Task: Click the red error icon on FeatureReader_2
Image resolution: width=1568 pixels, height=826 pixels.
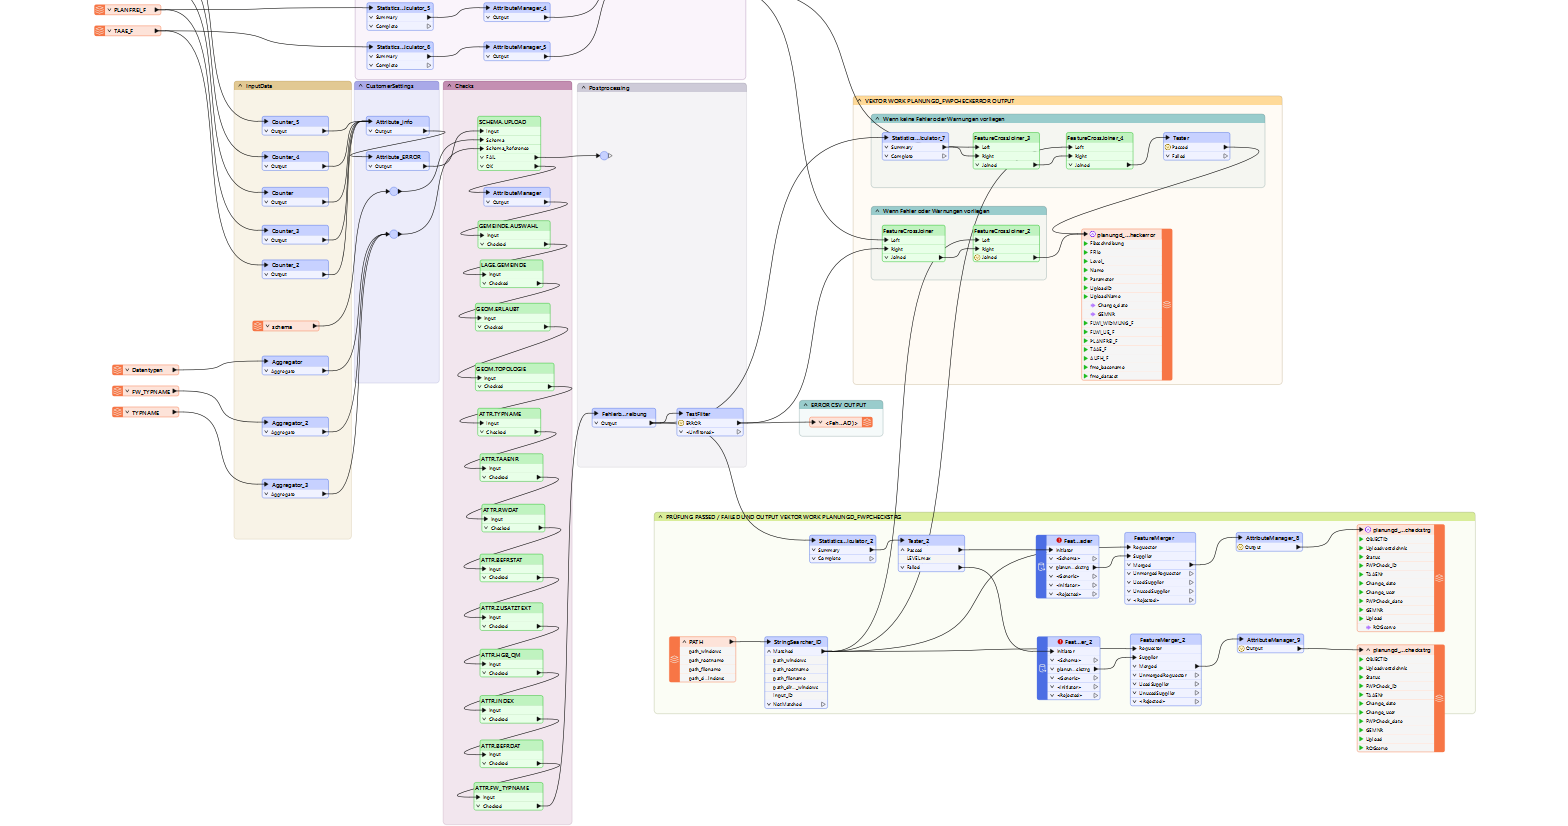Action: [1059, 642]
